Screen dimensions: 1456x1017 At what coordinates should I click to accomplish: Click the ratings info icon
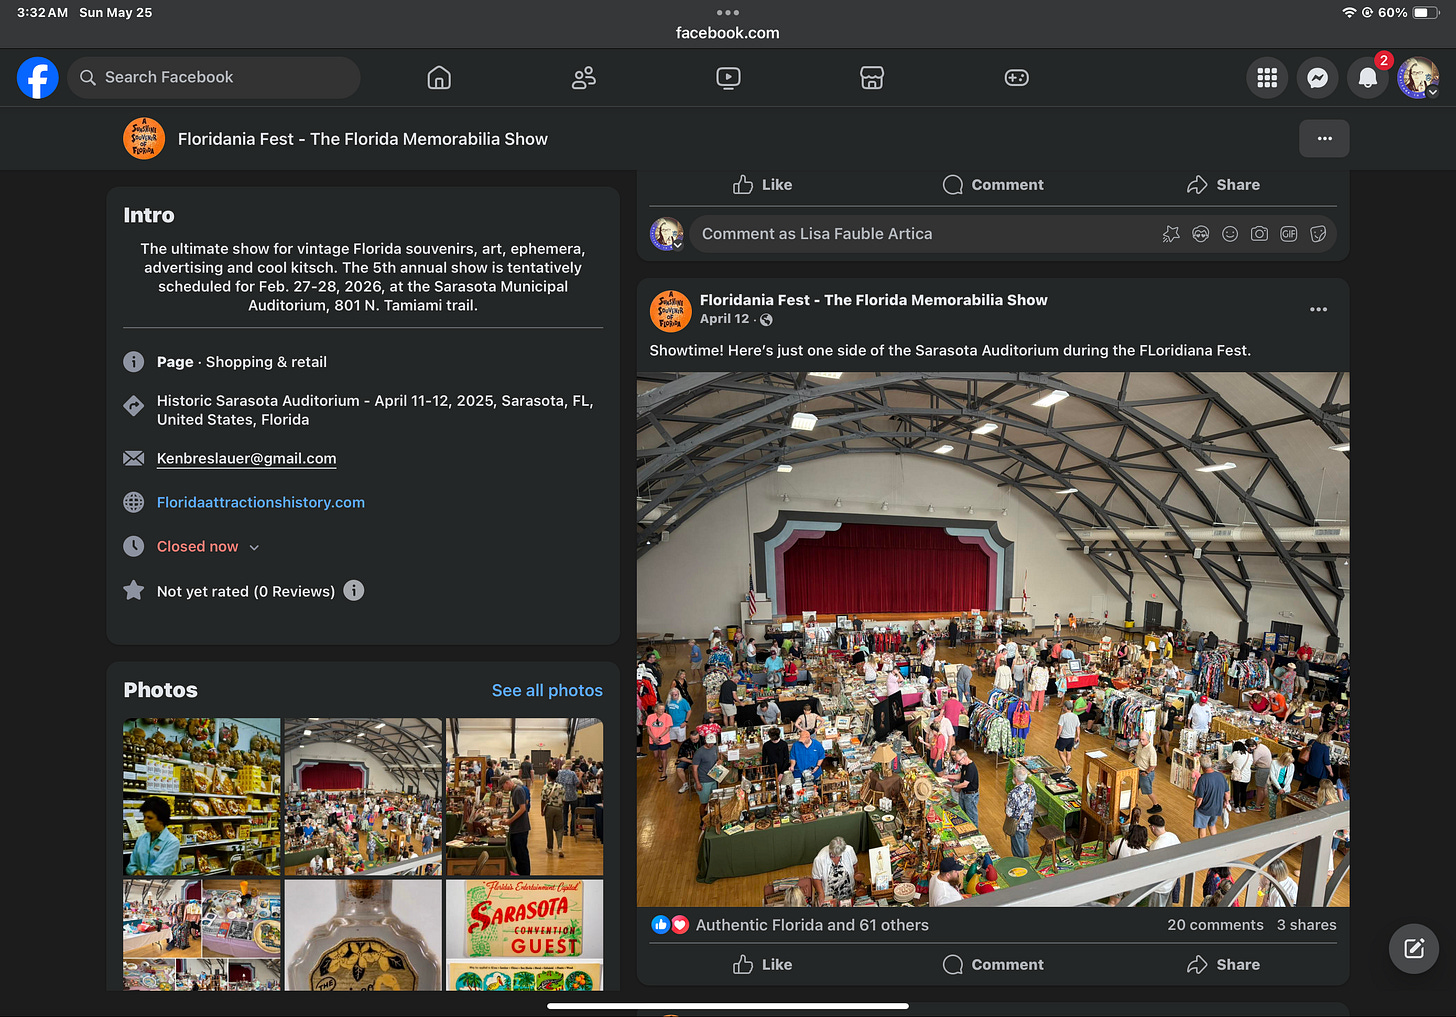[x=354, y=591]
